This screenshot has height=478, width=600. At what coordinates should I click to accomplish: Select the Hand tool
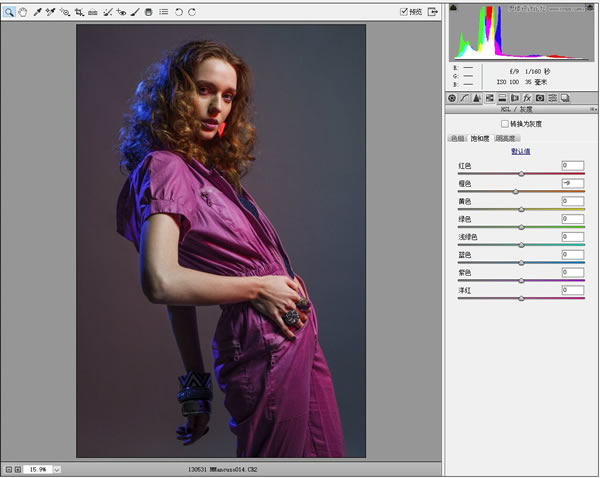[23, 12]
